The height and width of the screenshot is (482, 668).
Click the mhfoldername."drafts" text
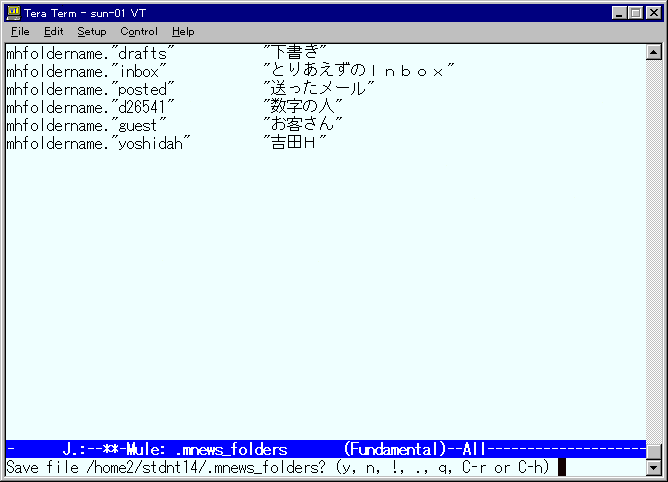point(90,53)
